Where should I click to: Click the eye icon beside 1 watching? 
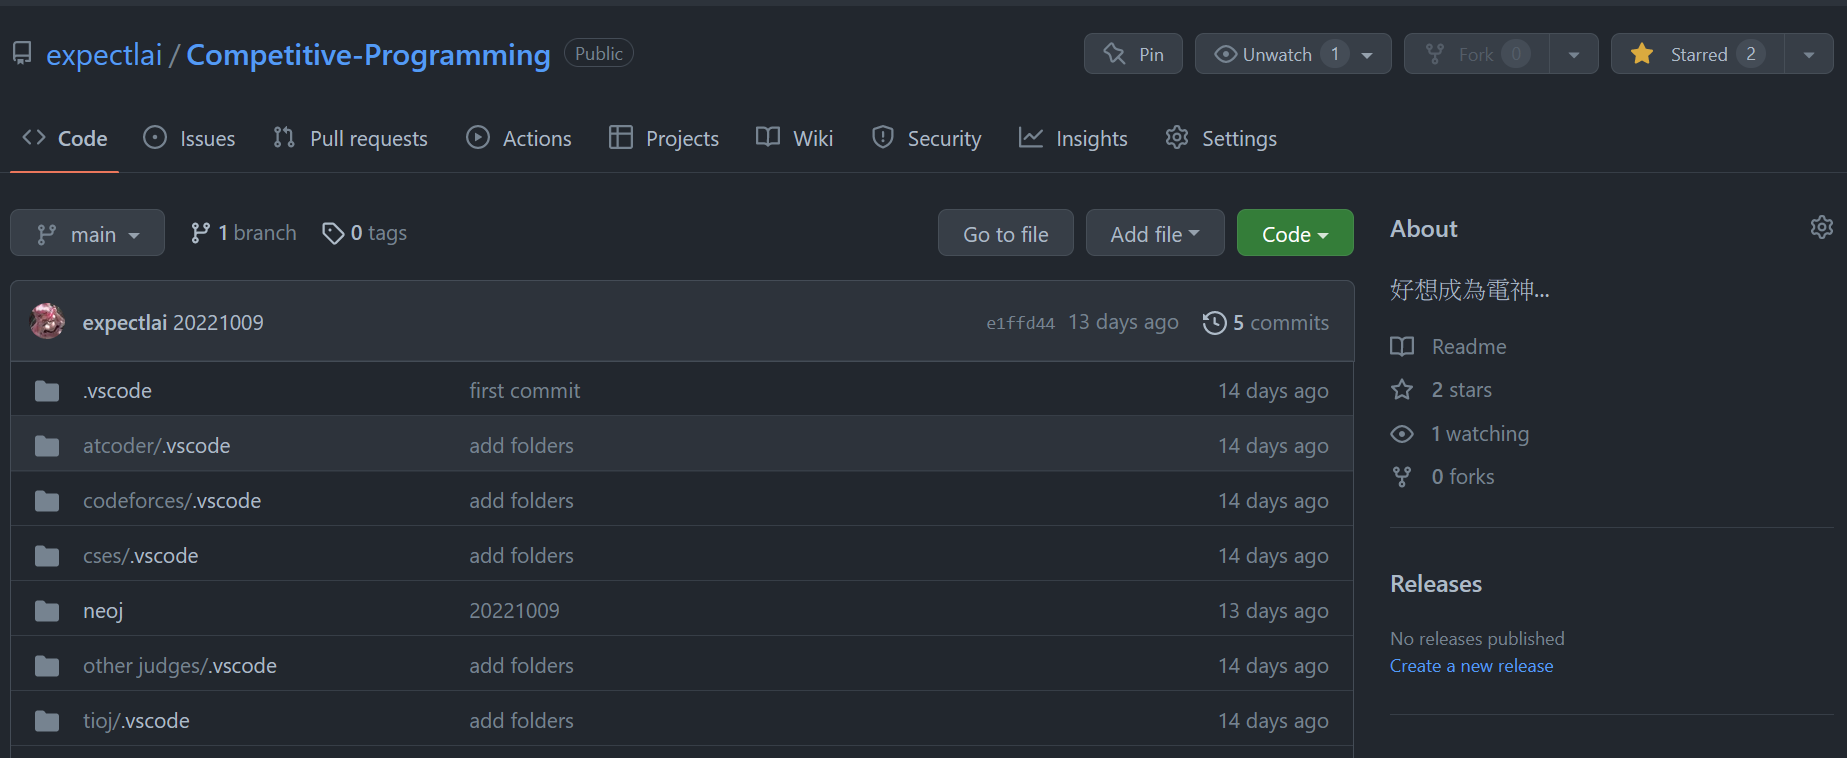coord(1402,434)
